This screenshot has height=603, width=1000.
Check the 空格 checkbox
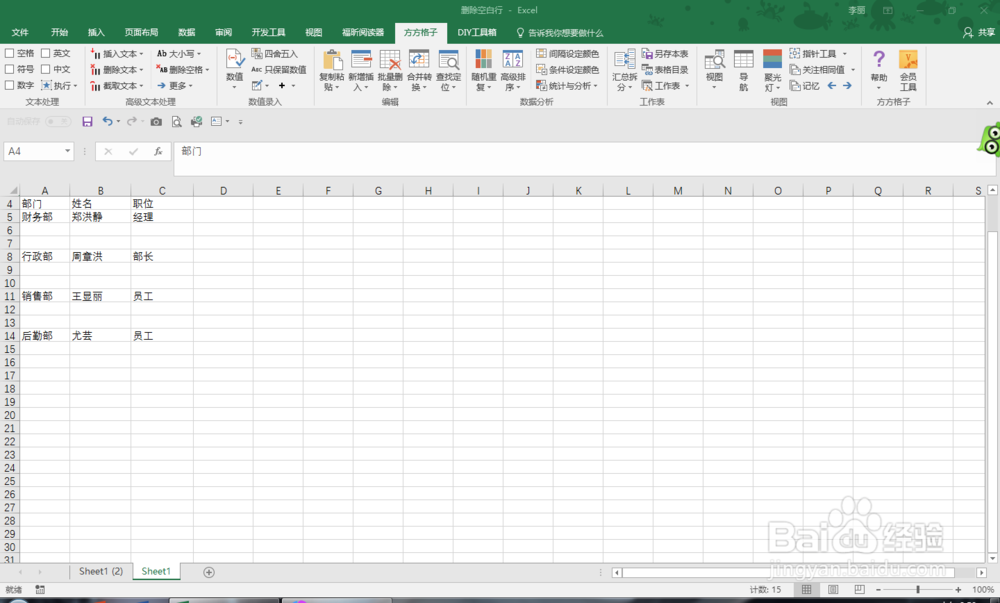coord(10,53)
